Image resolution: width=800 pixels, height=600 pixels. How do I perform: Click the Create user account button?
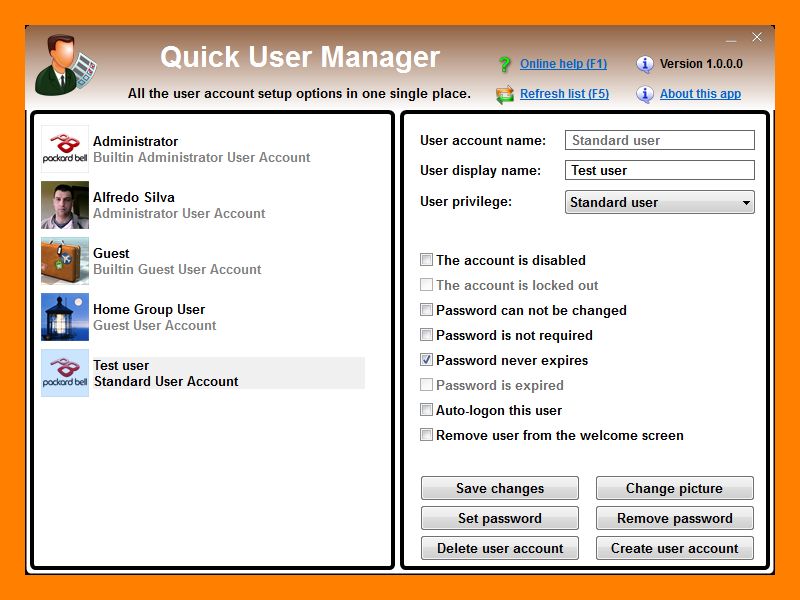tap(674, 548)
